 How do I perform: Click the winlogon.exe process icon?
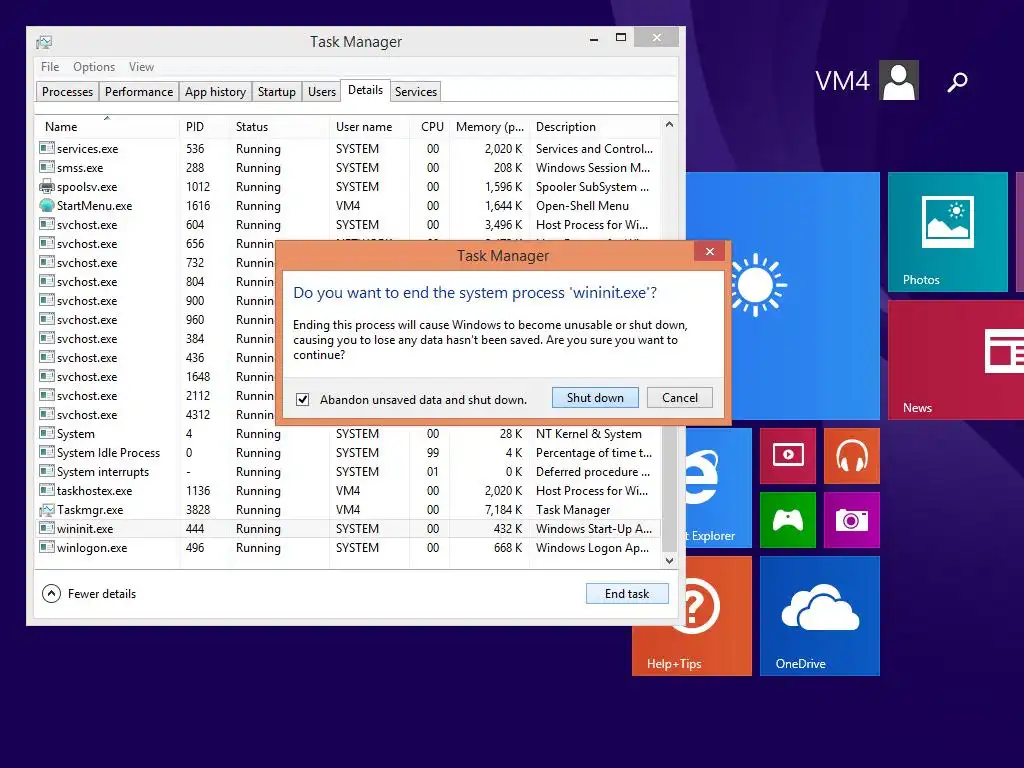coord(46,547)
